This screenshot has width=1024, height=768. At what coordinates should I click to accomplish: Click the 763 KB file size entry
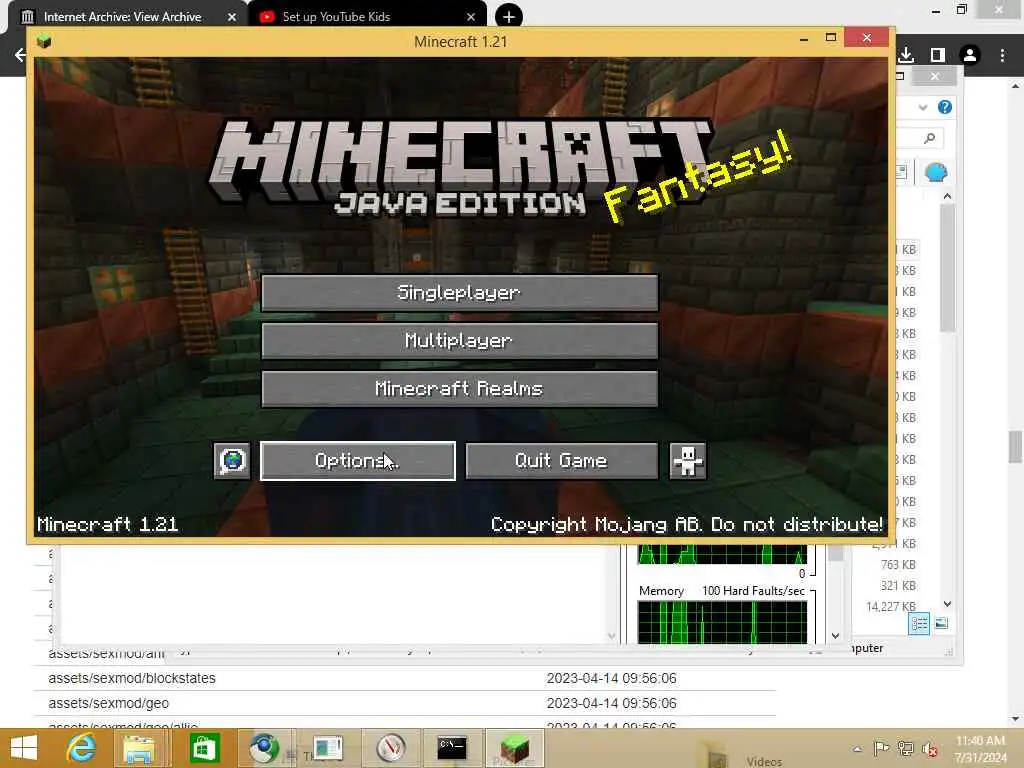(898, 564)
